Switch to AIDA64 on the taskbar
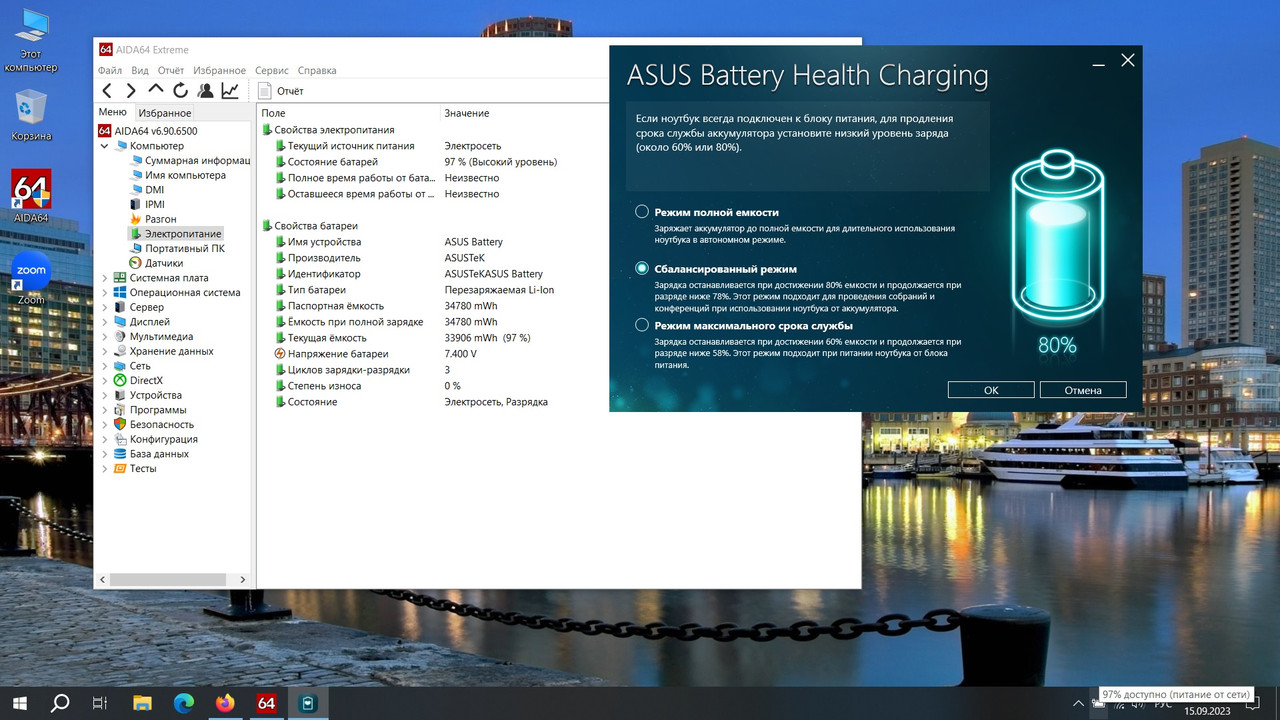1280x720 pixels. pyautogui.click(x=266, y=703)
